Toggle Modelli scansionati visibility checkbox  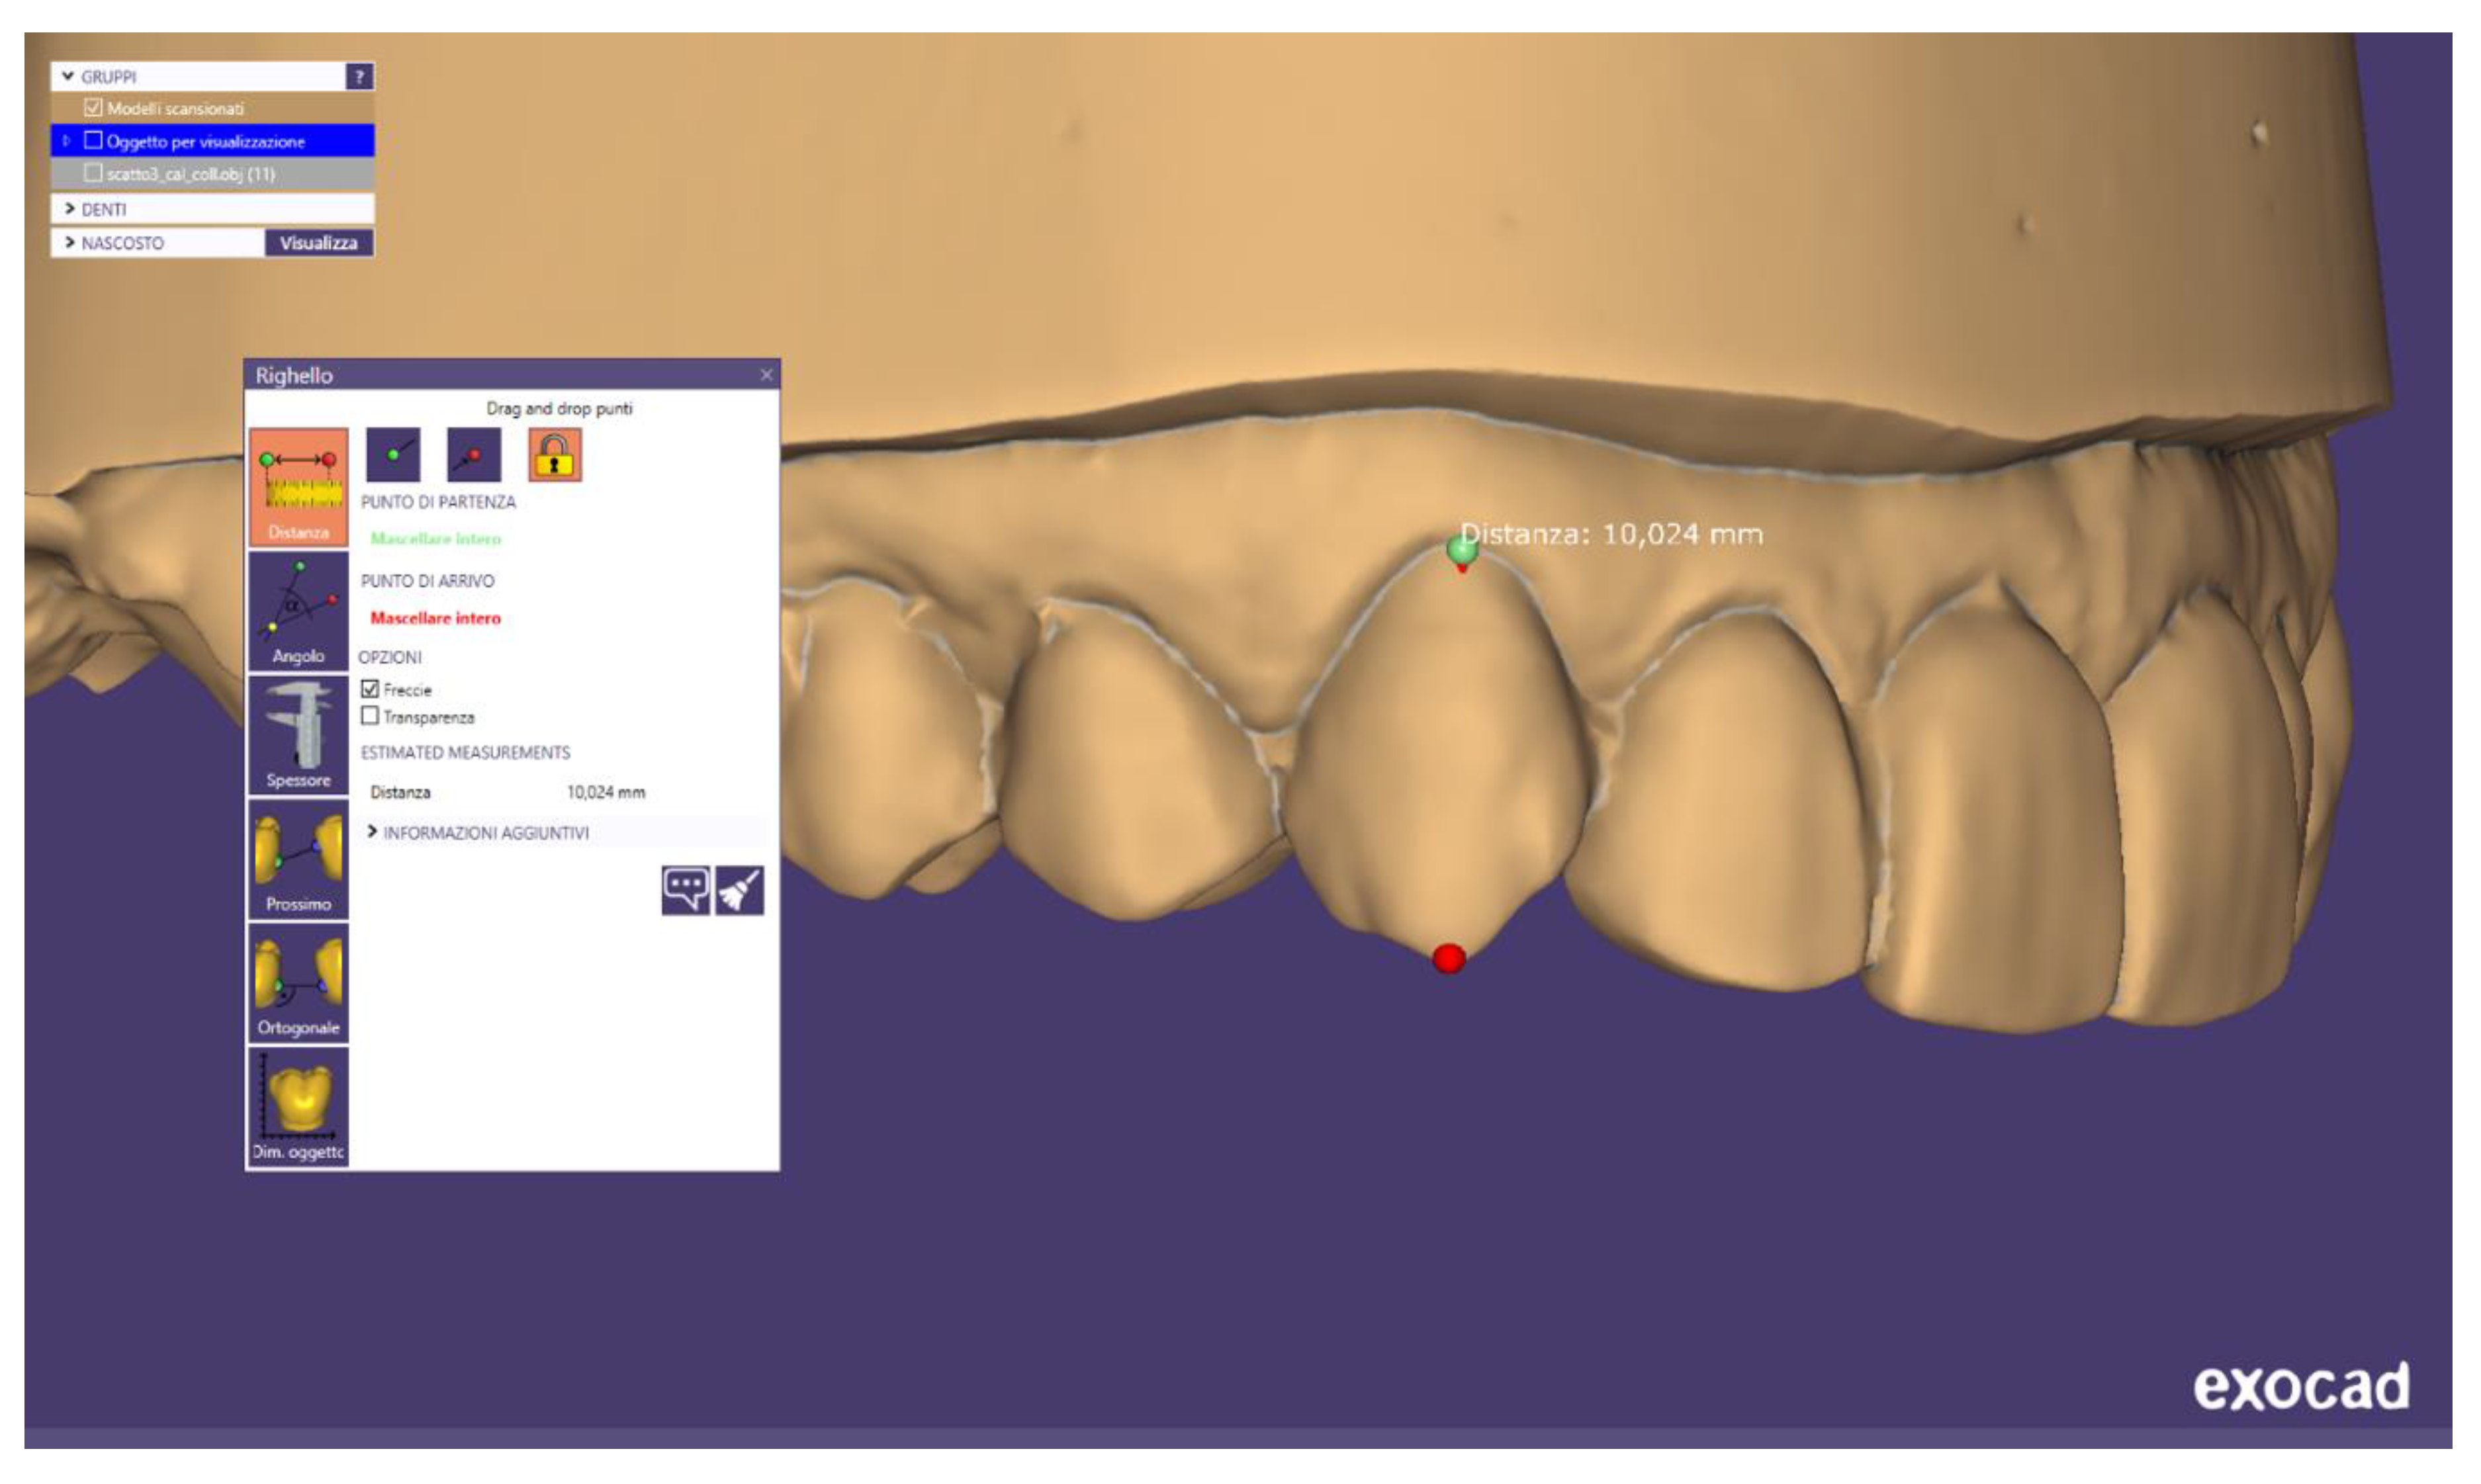(93, 107)
